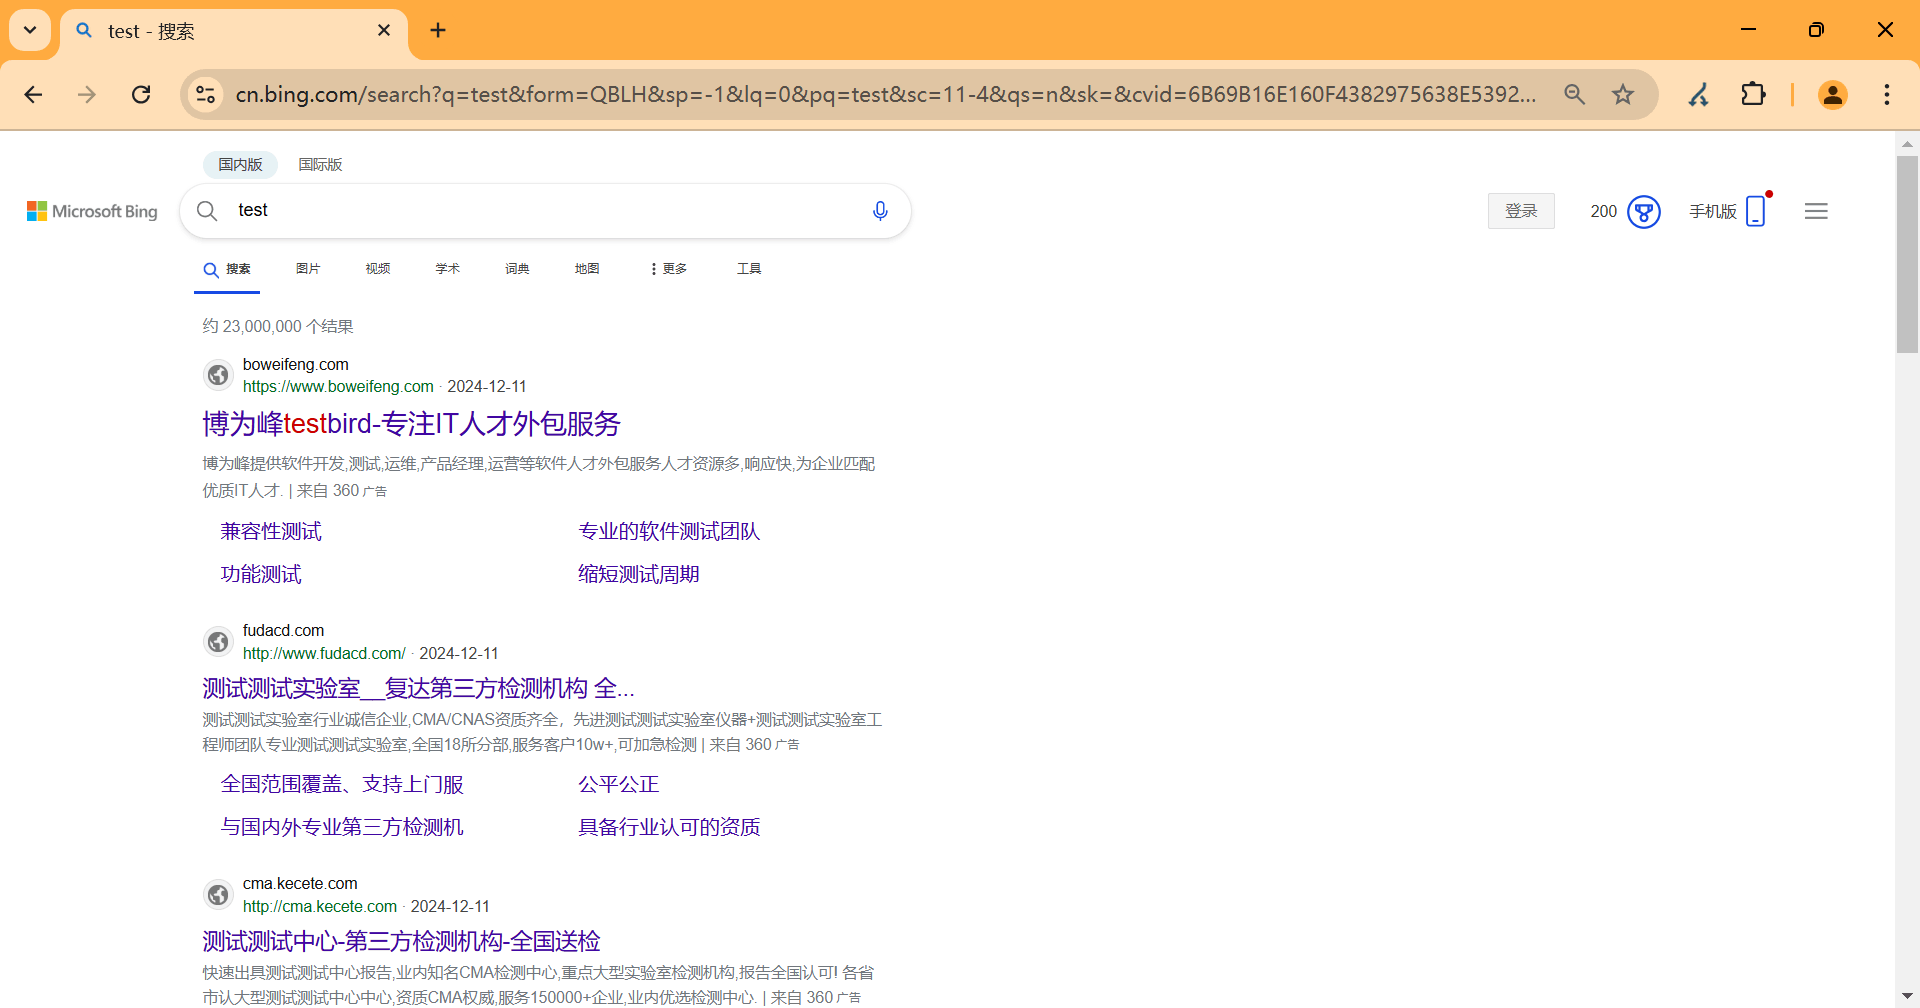Open the 博为峰testbird result title
This screenshot has width=1920, height=1008.
(411, 423)
